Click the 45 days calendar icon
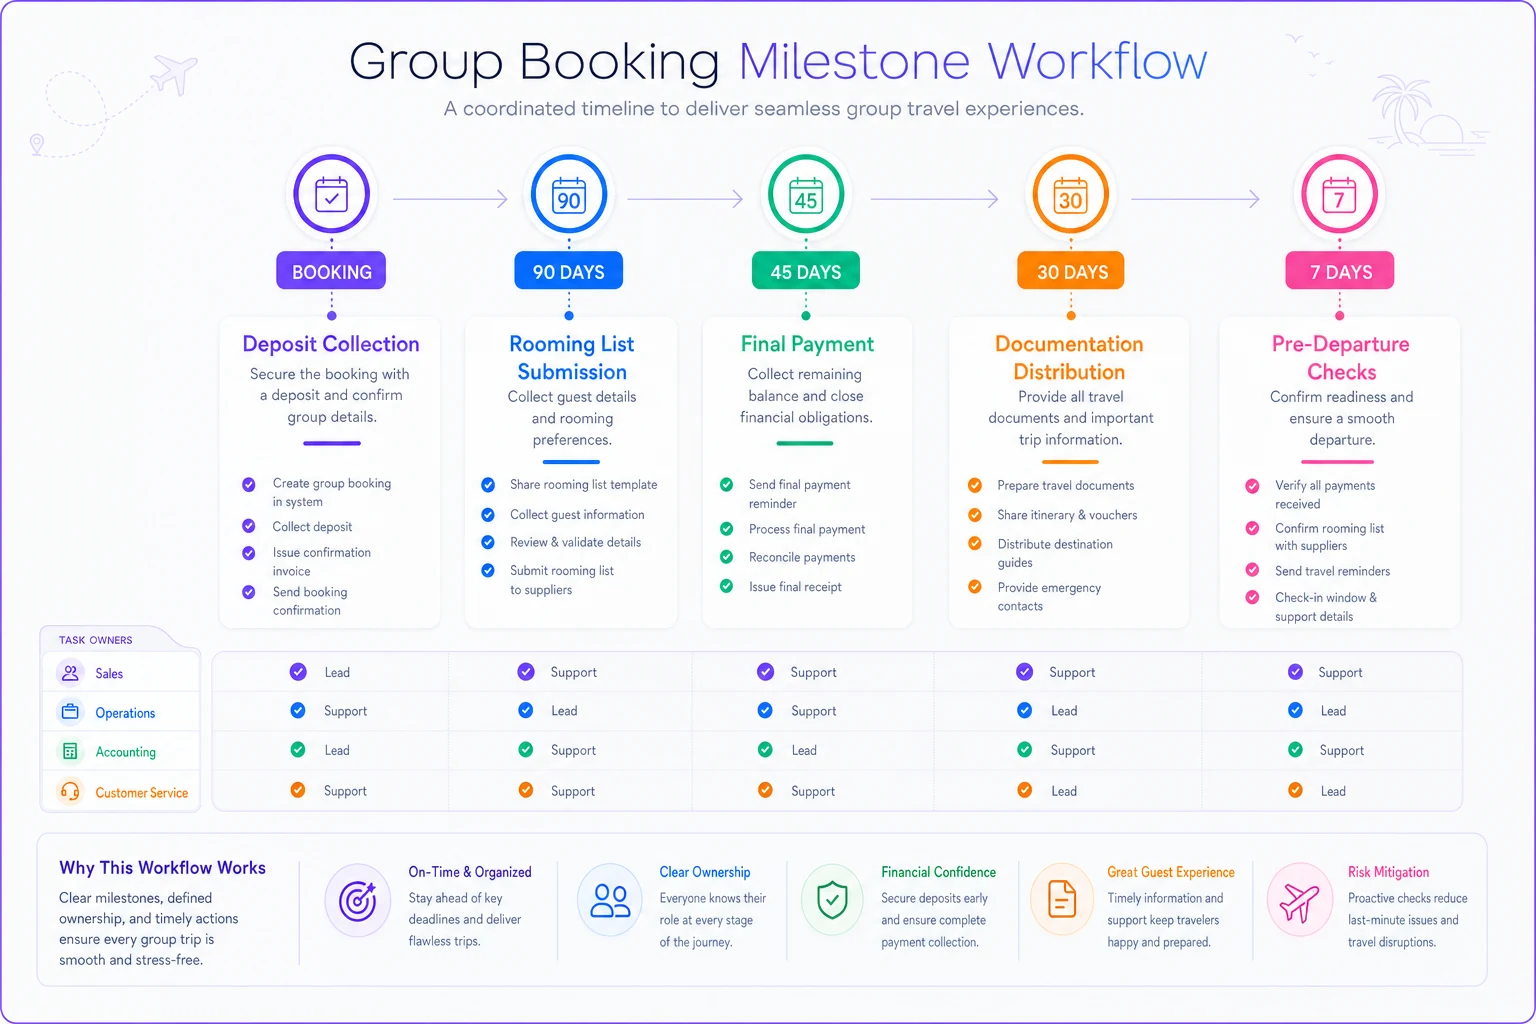The height and width of the screenshot is (1024, 1536). 806,194
